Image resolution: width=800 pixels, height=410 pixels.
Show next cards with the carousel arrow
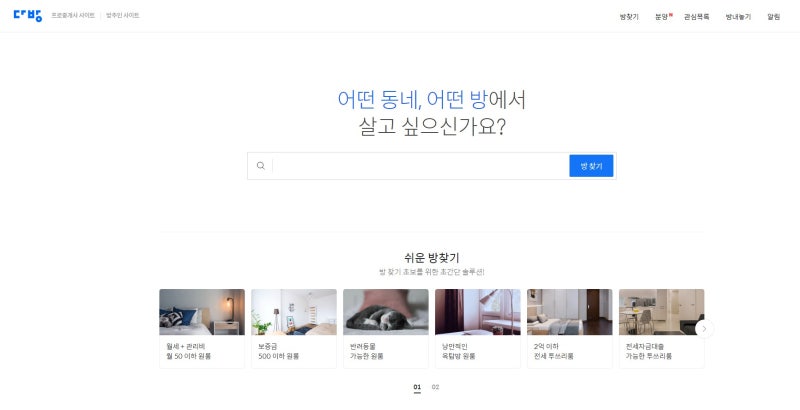click(x=704, y=329)
